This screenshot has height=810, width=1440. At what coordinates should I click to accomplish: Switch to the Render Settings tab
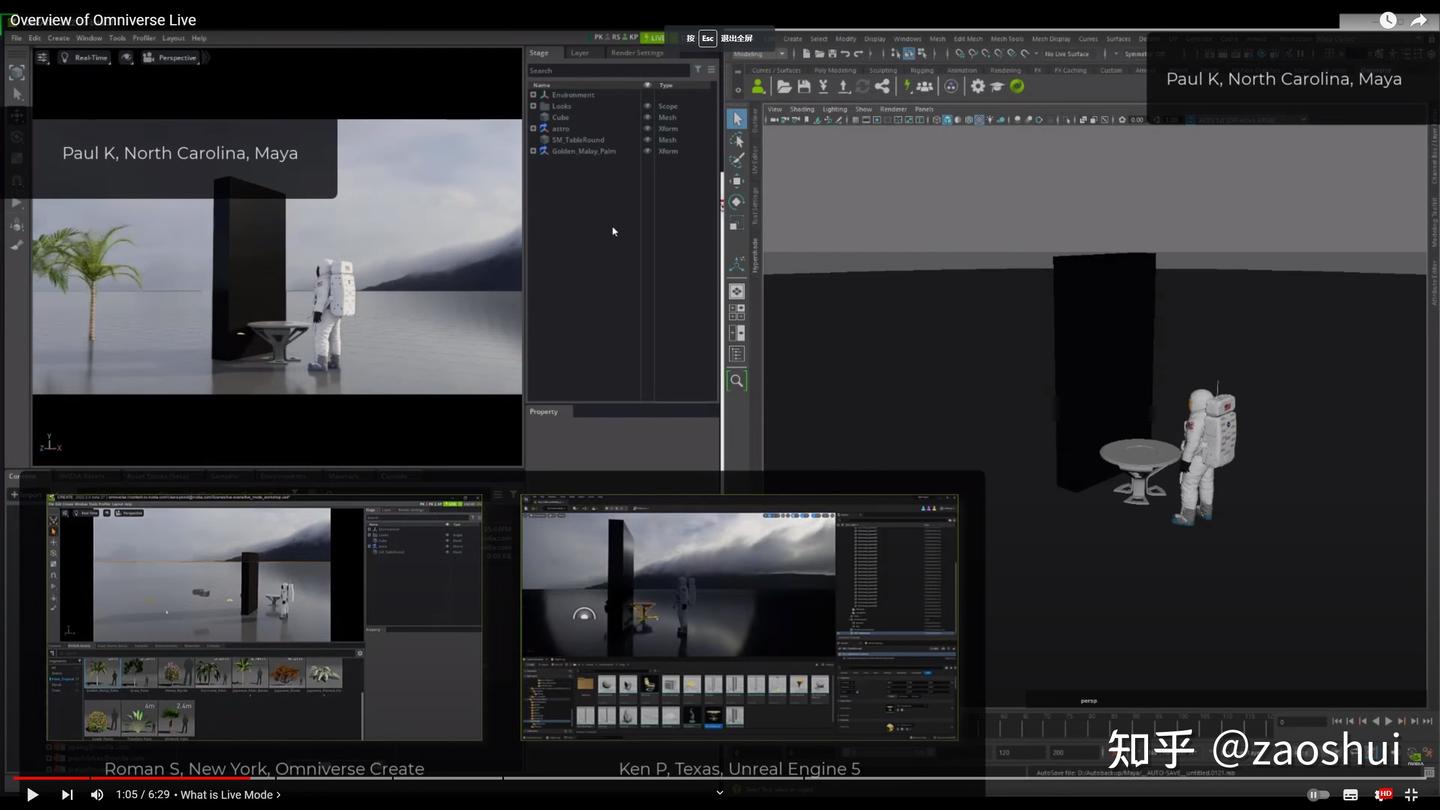click(x=637, y=53)
